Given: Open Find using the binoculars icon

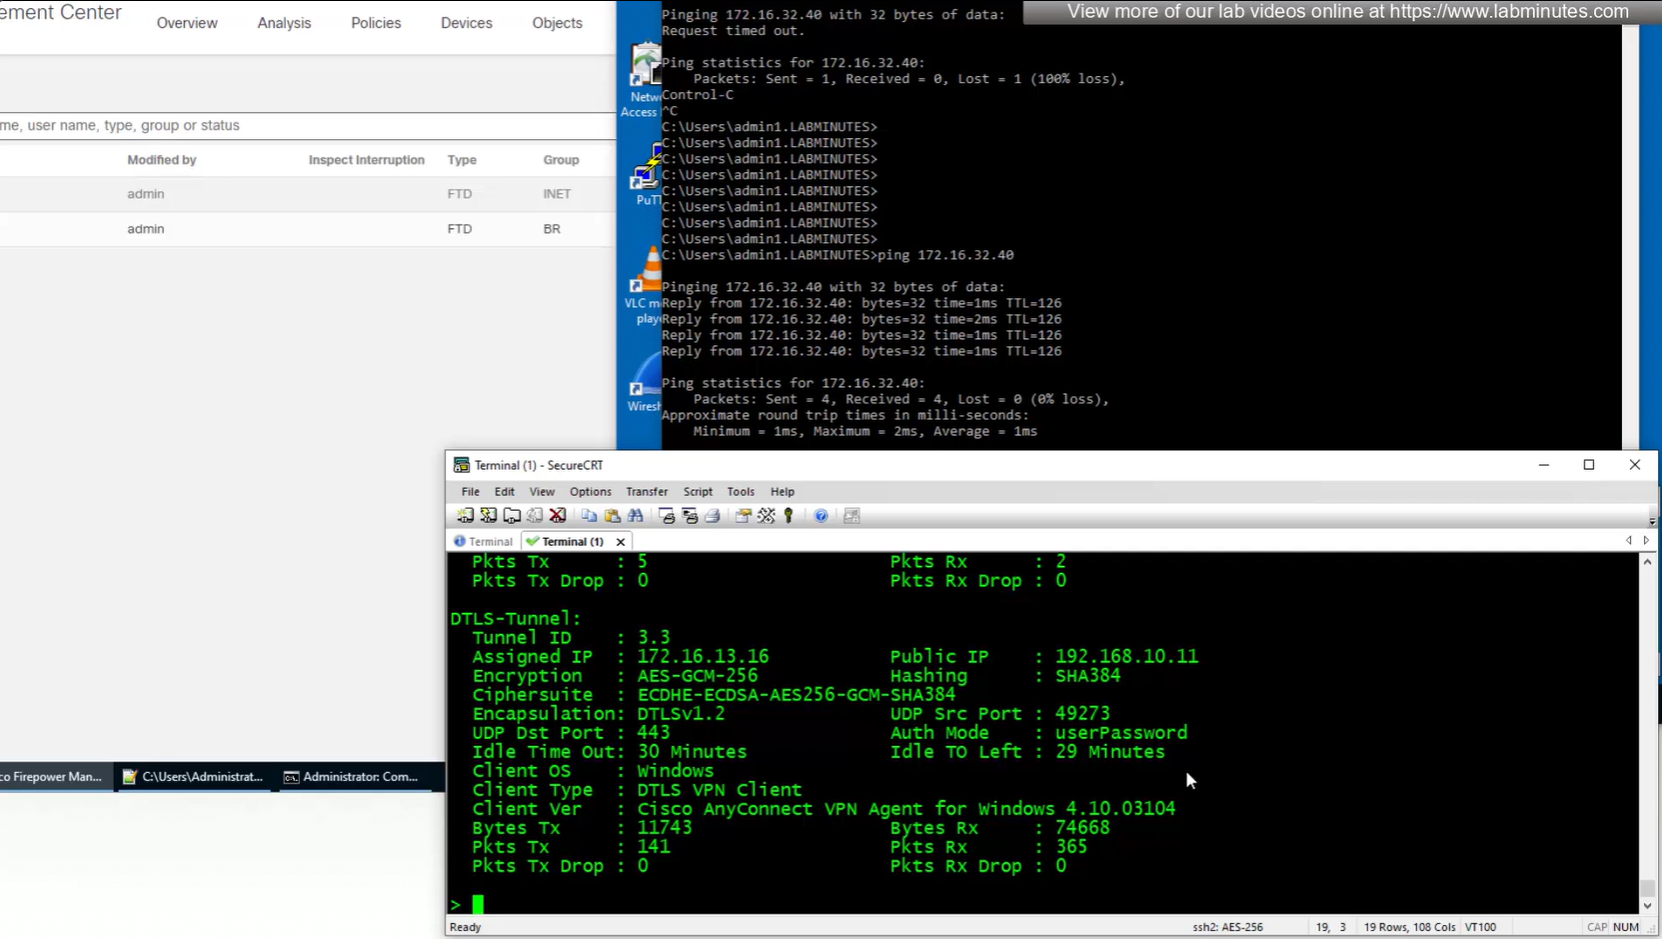Looking at the screenshot, I should [635, 516].
